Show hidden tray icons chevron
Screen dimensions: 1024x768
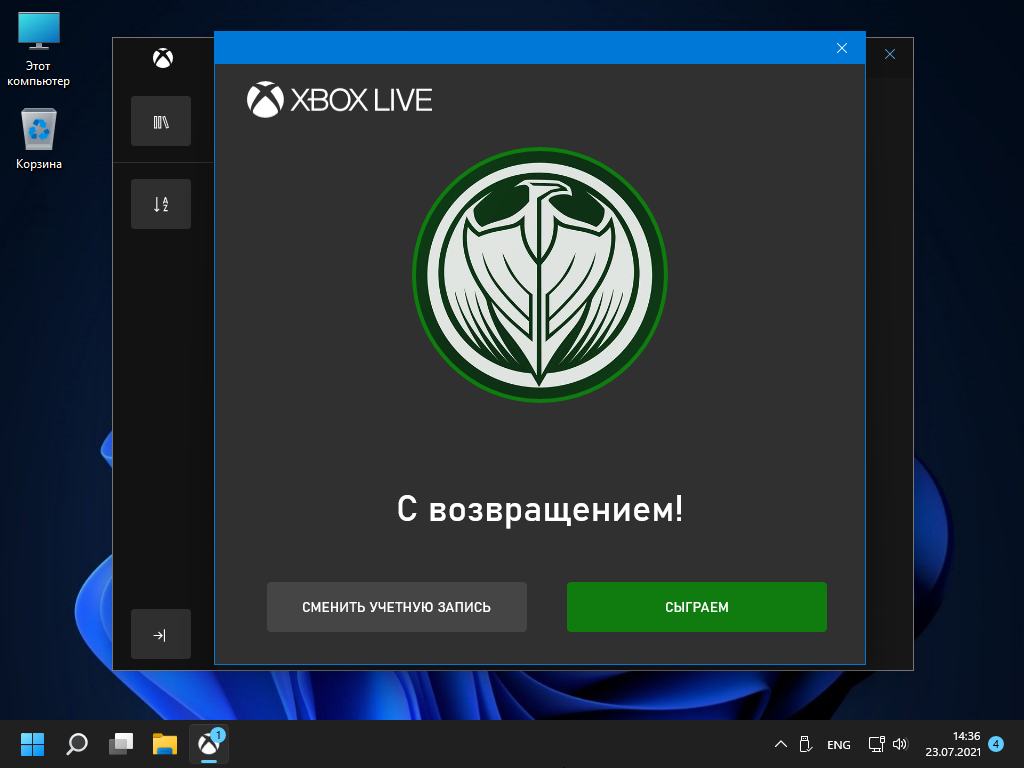(x=780, y=744)
